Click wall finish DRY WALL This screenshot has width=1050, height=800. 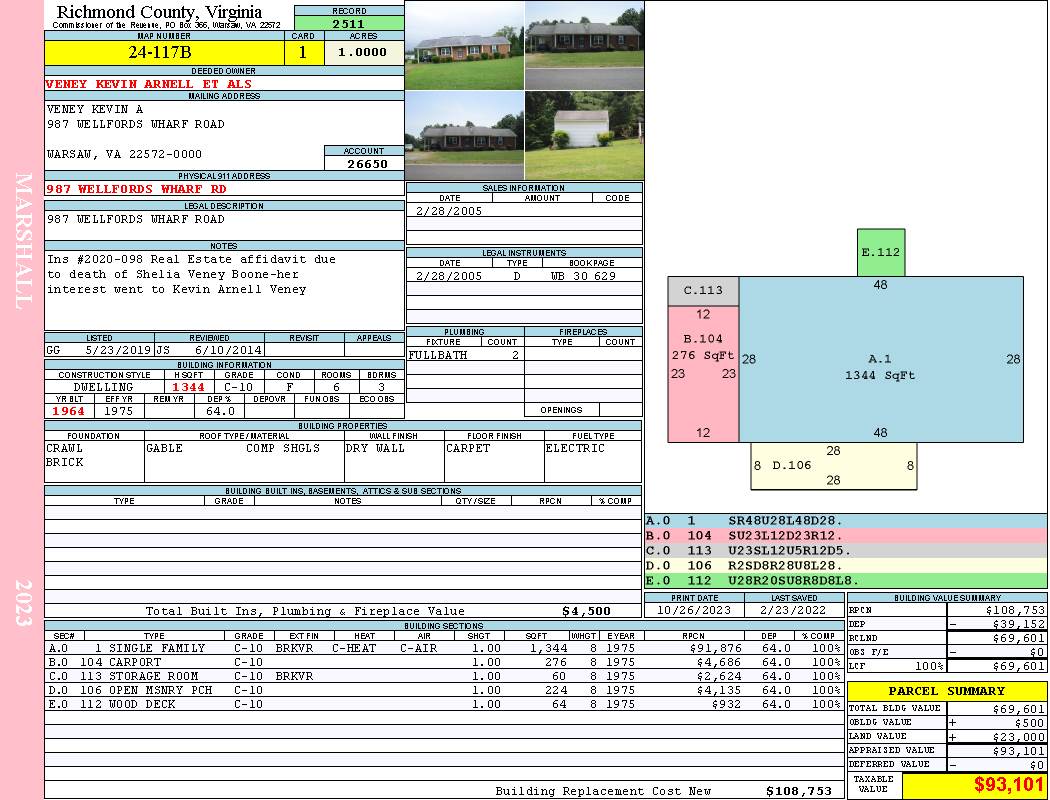pos(375,448)
